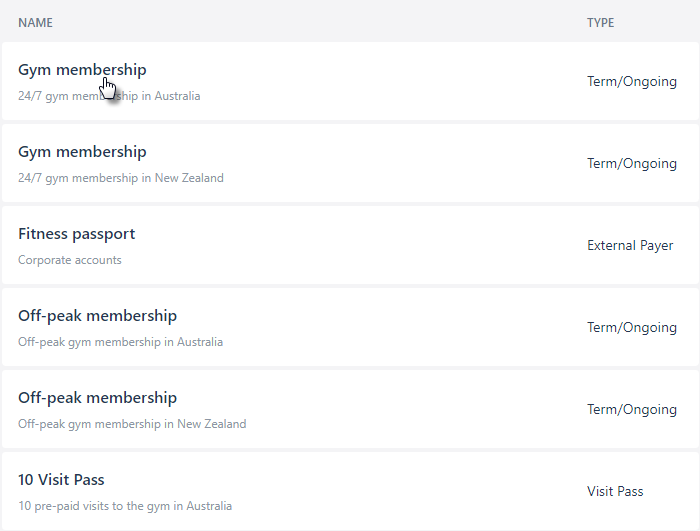
Task: Click 'Off-peak gym membership in New Zealand' description
Action: [132, 424]
